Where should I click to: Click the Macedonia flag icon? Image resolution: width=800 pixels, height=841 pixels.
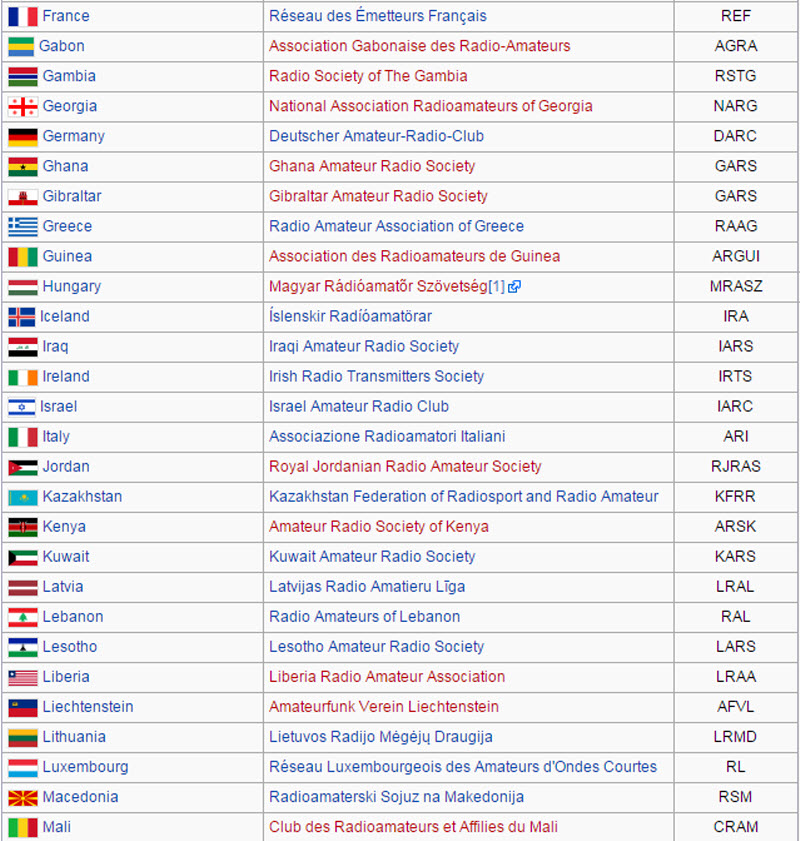coord(23,798)
